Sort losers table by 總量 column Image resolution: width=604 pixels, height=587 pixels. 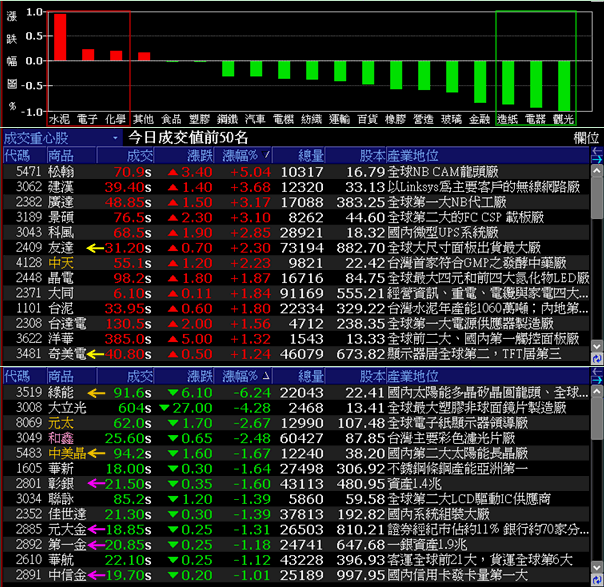[x=299, y=376]
